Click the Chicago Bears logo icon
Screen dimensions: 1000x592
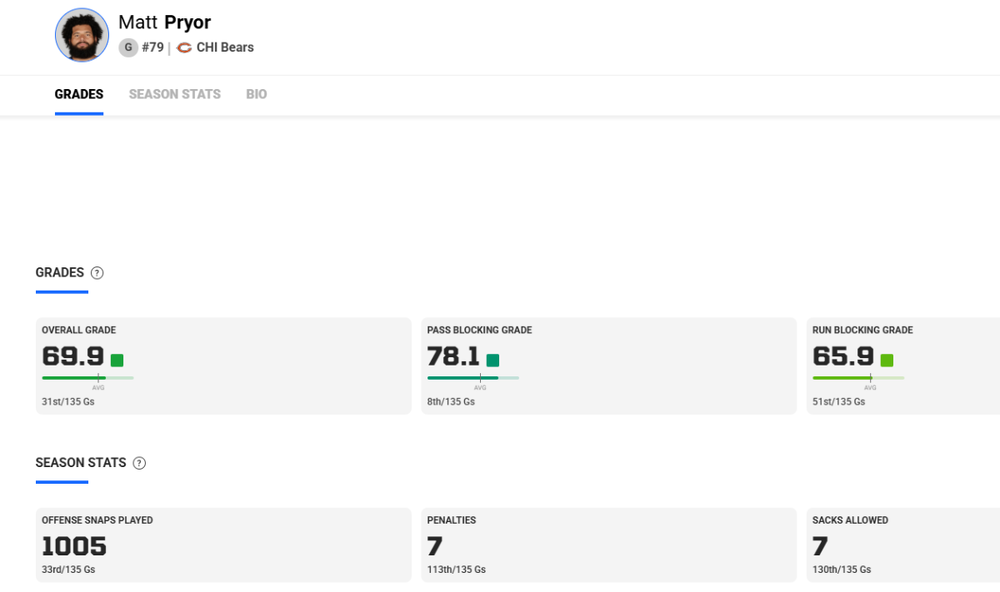(x=184, y=48)
